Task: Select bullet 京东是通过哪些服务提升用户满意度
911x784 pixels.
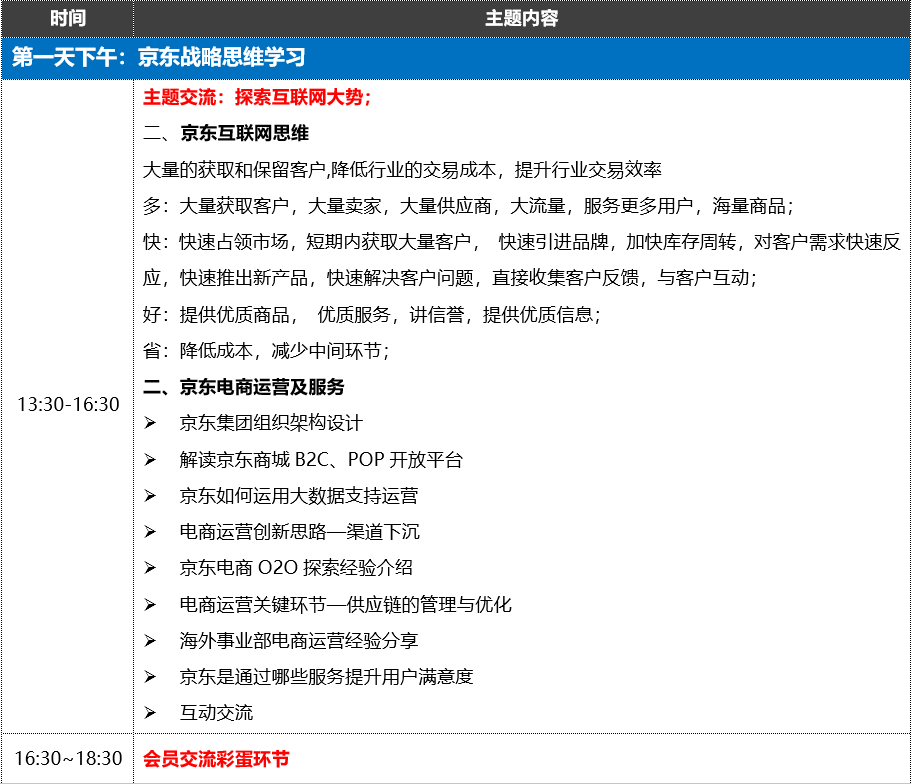Action: [327, 676]
